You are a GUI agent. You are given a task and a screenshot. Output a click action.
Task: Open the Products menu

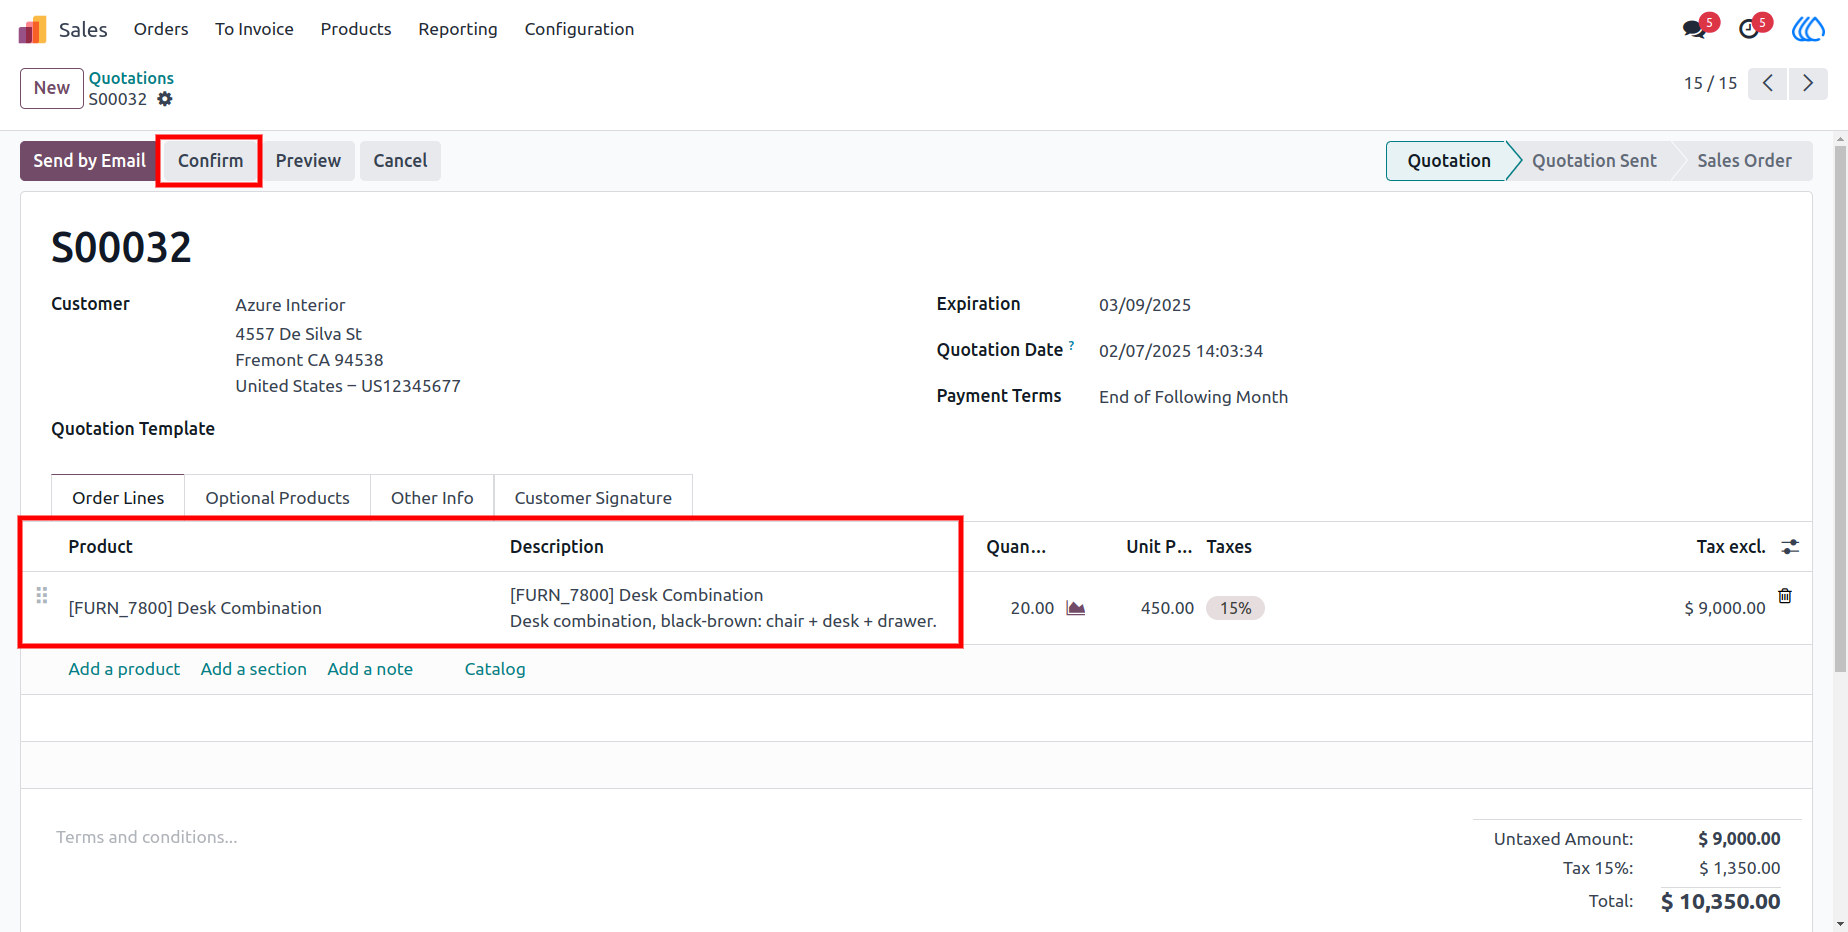click(x=356, y=29)
